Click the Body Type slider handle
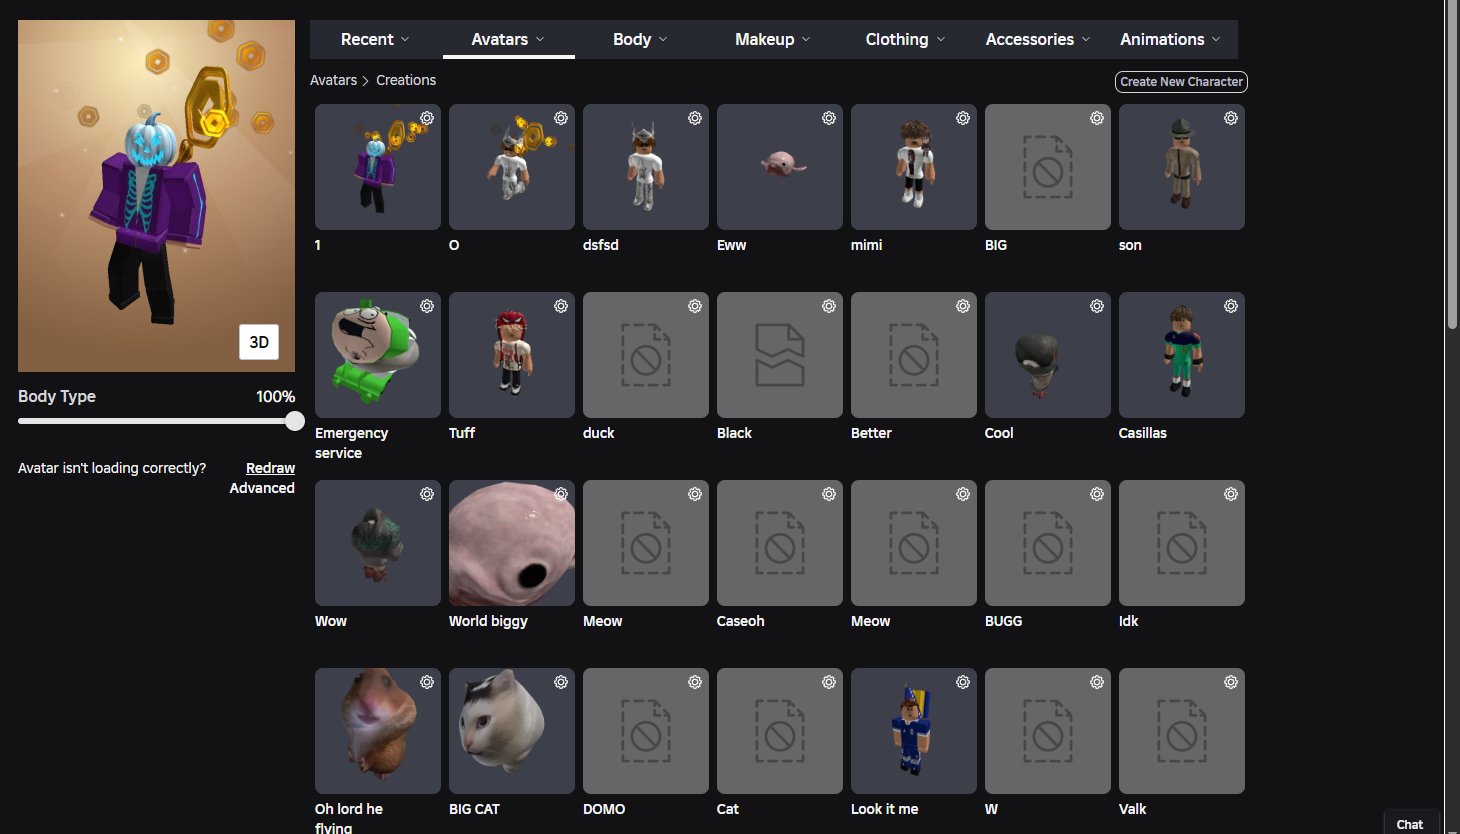Viewport: 1460px width, 834px height. (294, 421)
